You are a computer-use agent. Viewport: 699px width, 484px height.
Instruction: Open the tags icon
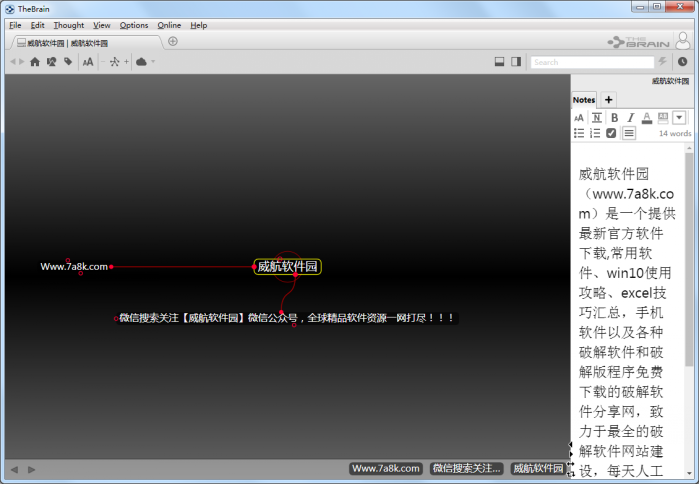pyautogui.click(x=68, y=62)
